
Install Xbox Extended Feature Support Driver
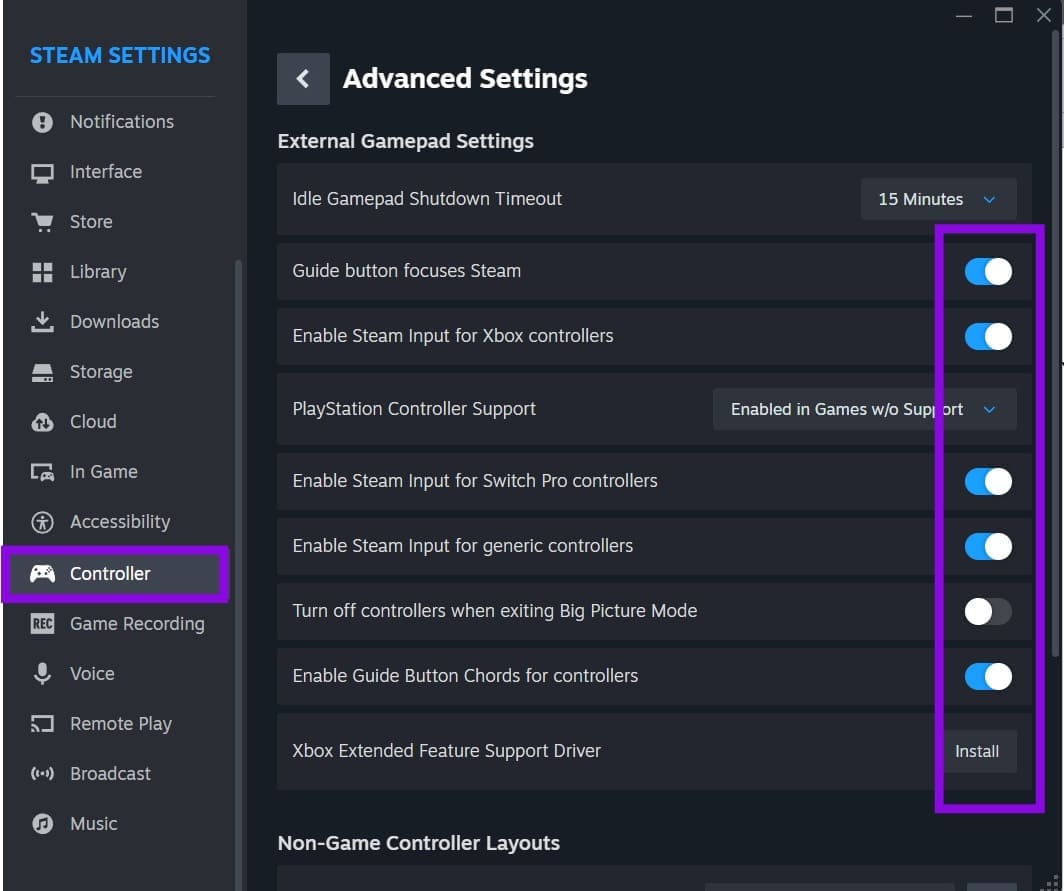coord(977,752)
